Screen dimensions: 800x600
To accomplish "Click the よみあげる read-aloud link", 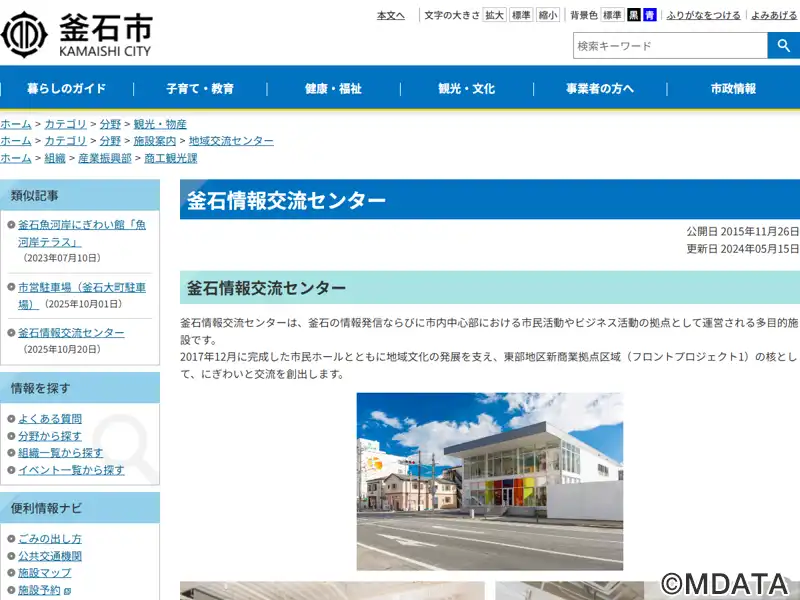I will coord(774,15).
